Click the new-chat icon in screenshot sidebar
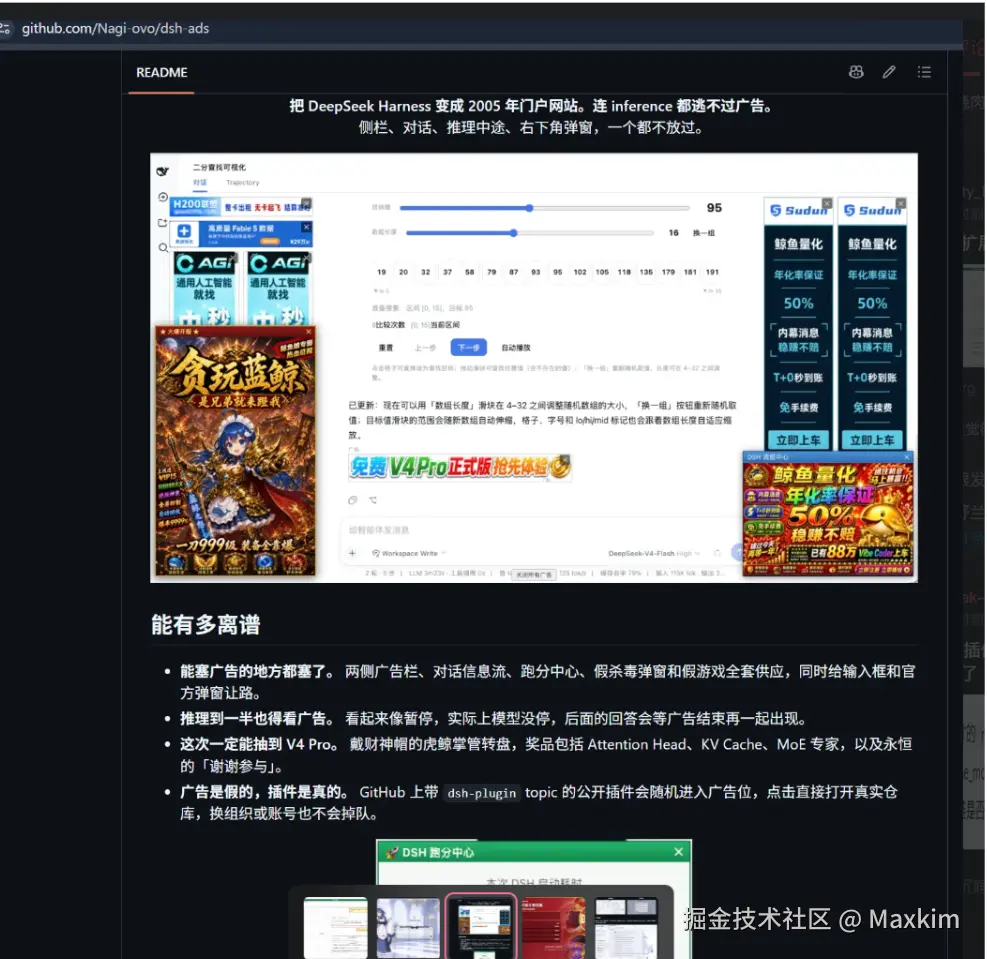The width and height of the screenshot is (987, 959). click(162, 223)
